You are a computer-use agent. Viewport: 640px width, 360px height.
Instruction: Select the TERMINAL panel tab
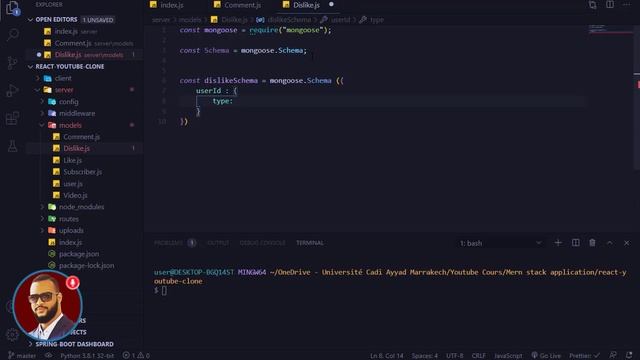pyautogui.click(x=310, y=243)
